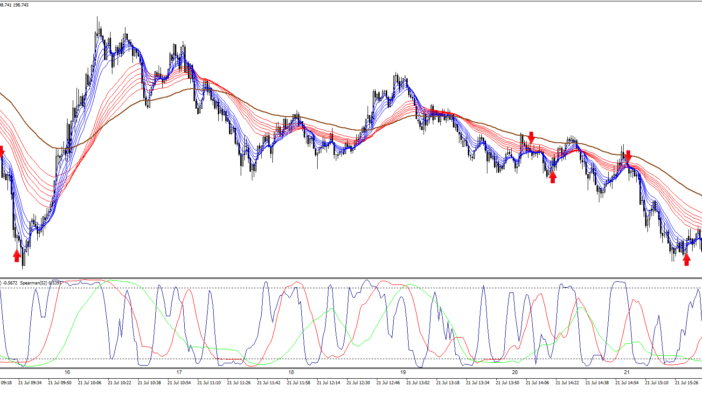Click the 21 Jul 11:42 time axis label
This screenshot has height=395, width=702.
click(x=269, y=383)
